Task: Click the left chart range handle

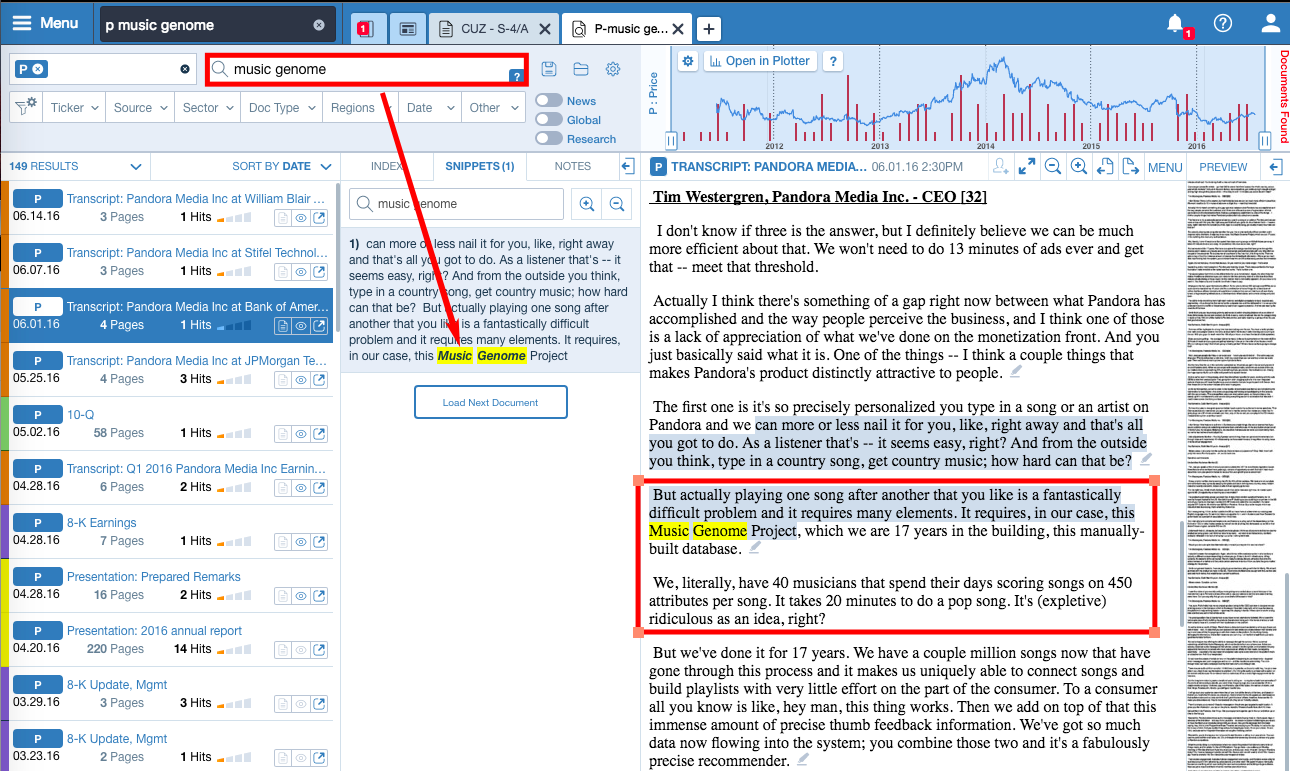Action: point(670,141)
